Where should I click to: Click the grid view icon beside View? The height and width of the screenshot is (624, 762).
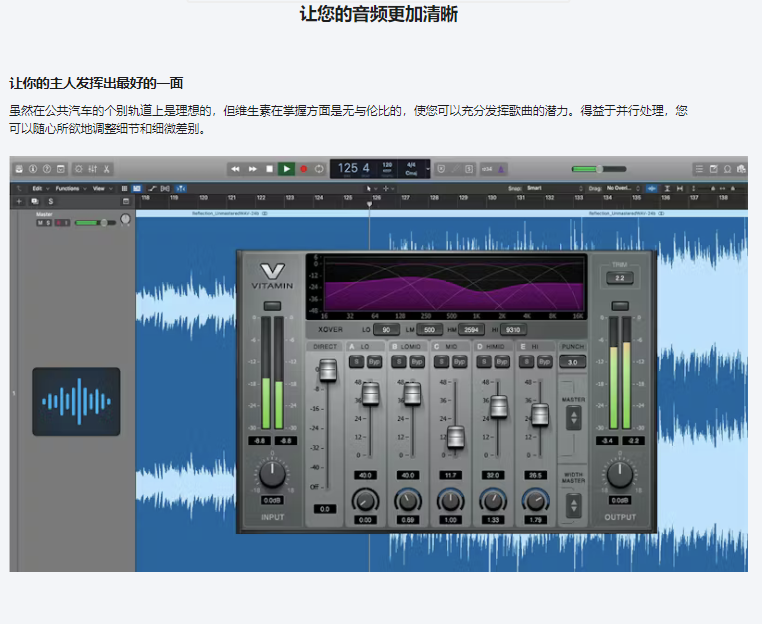124,189
